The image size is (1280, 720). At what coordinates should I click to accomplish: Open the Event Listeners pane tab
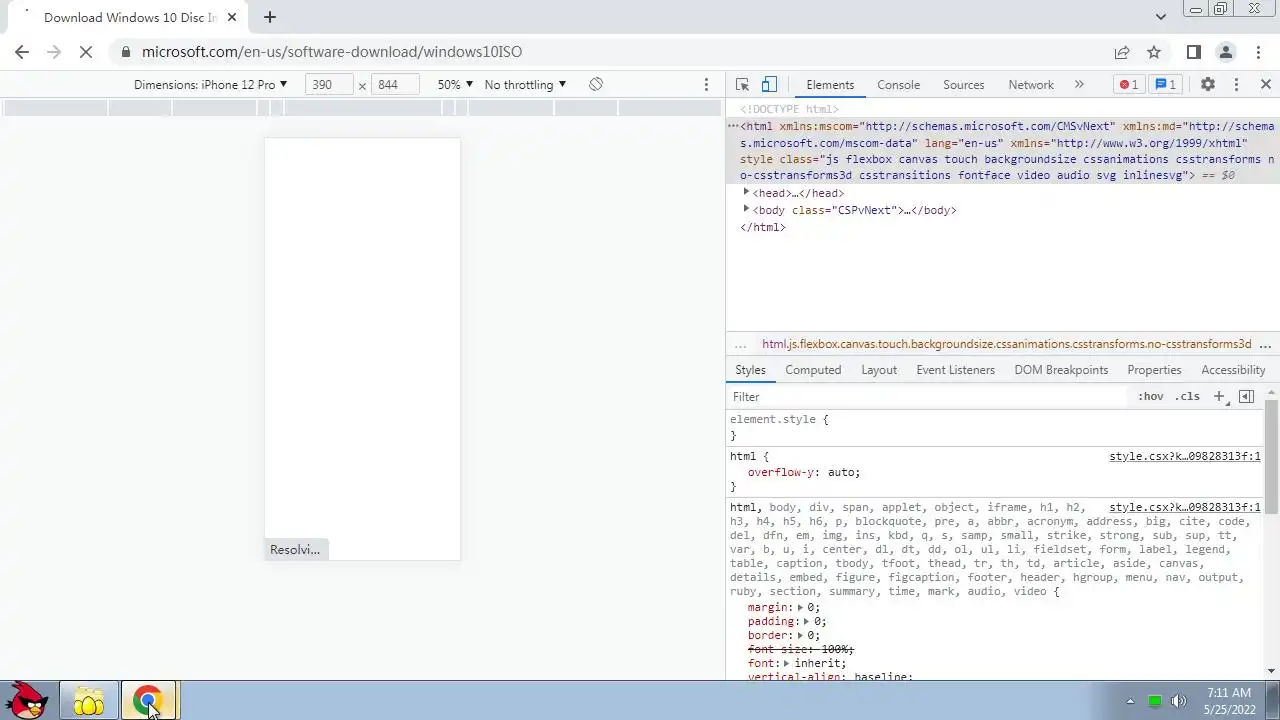click(x=955, y=370)
